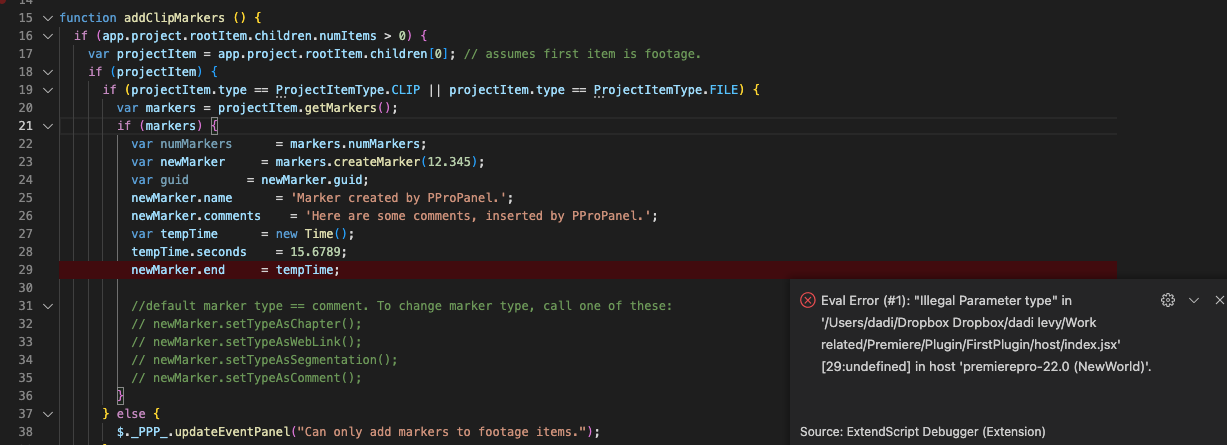Click line number 29 in the gutter
This screenshot has height=445, width=1227.
click(26, 270)
